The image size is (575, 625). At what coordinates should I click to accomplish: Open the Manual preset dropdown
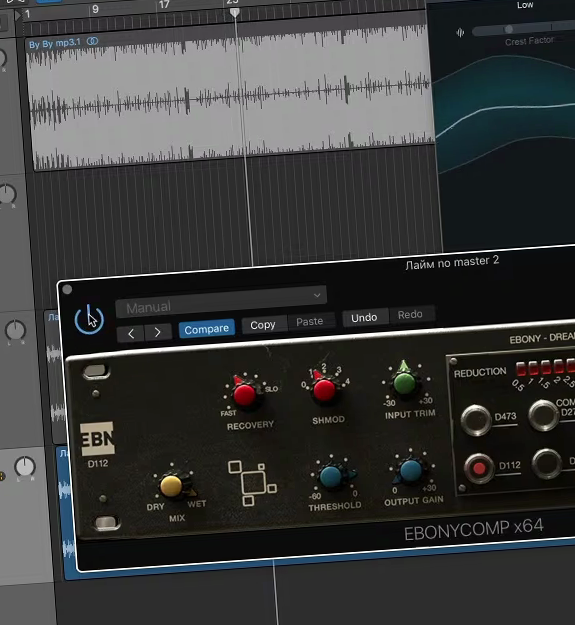[x=221, y=302]
